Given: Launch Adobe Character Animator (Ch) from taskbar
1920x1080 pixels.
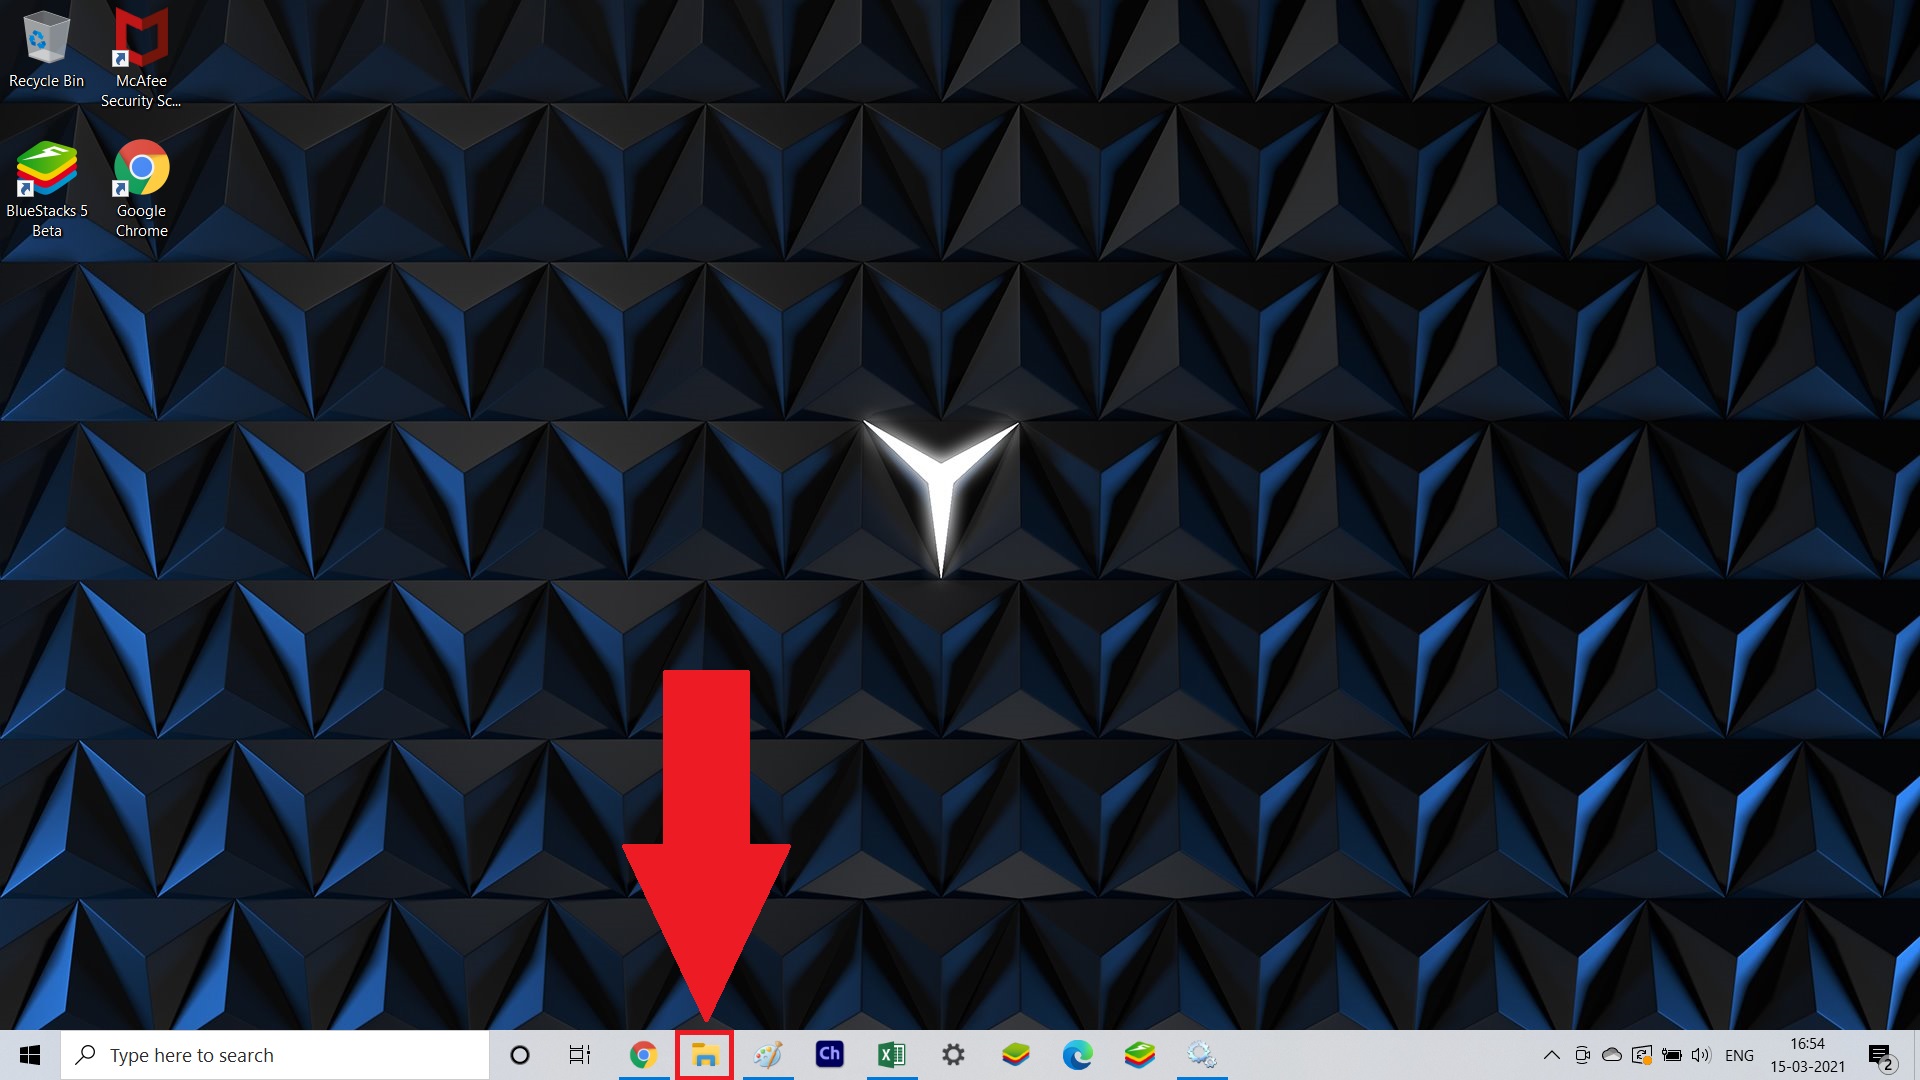Looking at the screenshot, I should [829, 1054].
